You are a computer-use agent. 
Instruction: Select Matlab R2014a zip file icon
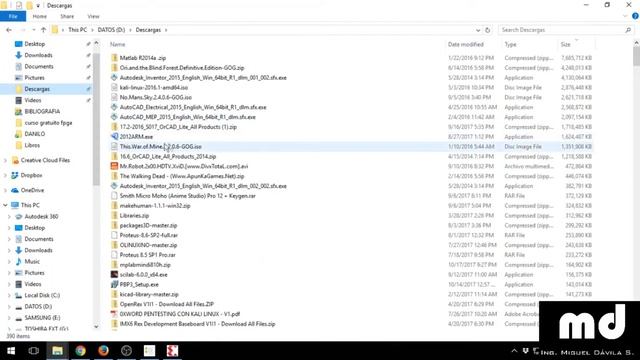click(x=114, y=58)
